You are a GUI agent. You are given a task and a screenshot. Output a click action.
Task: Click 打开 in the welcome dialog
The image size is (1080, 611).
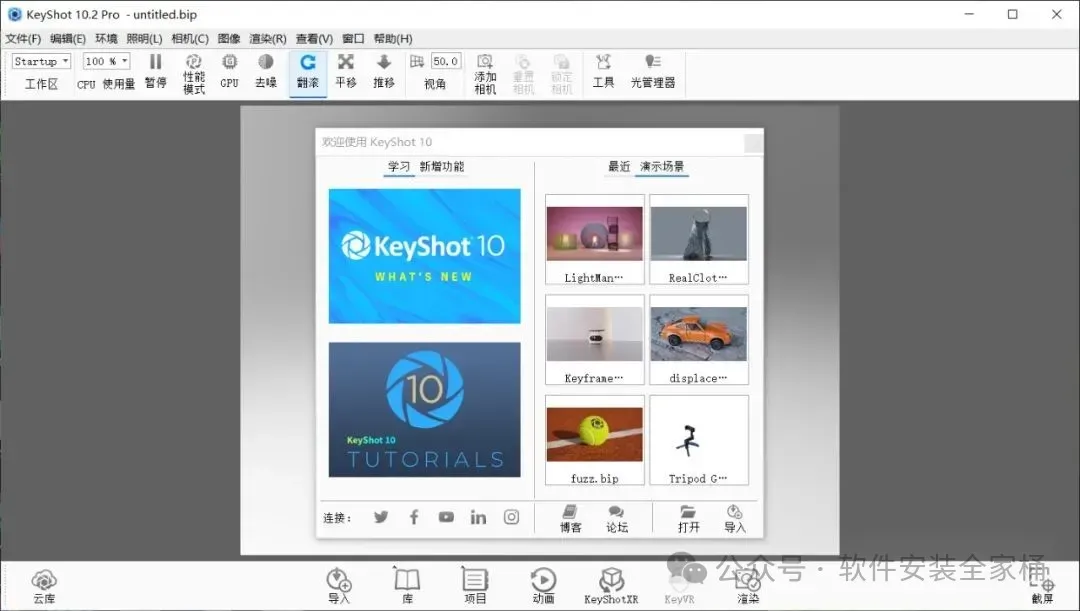click(x=688, y=519)
